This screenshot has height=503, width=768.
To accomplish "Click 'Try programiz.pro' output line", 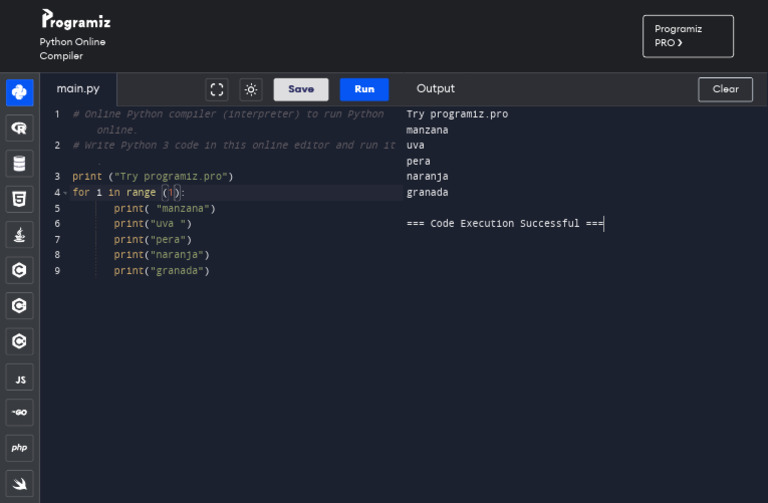I will coord(457,114).
